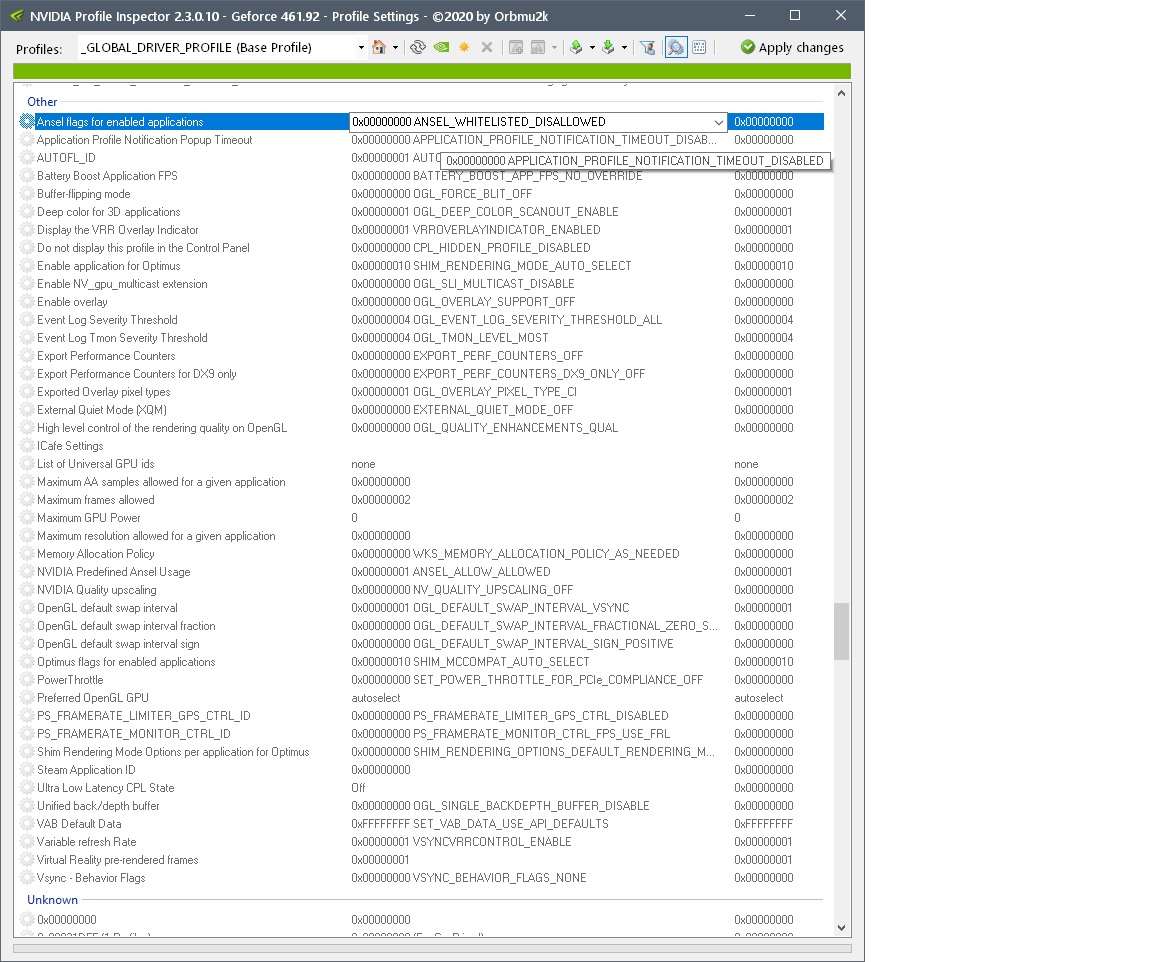Select List of Universal GPU ids row
Viewport: 1152px width, 962px height.
421,464
